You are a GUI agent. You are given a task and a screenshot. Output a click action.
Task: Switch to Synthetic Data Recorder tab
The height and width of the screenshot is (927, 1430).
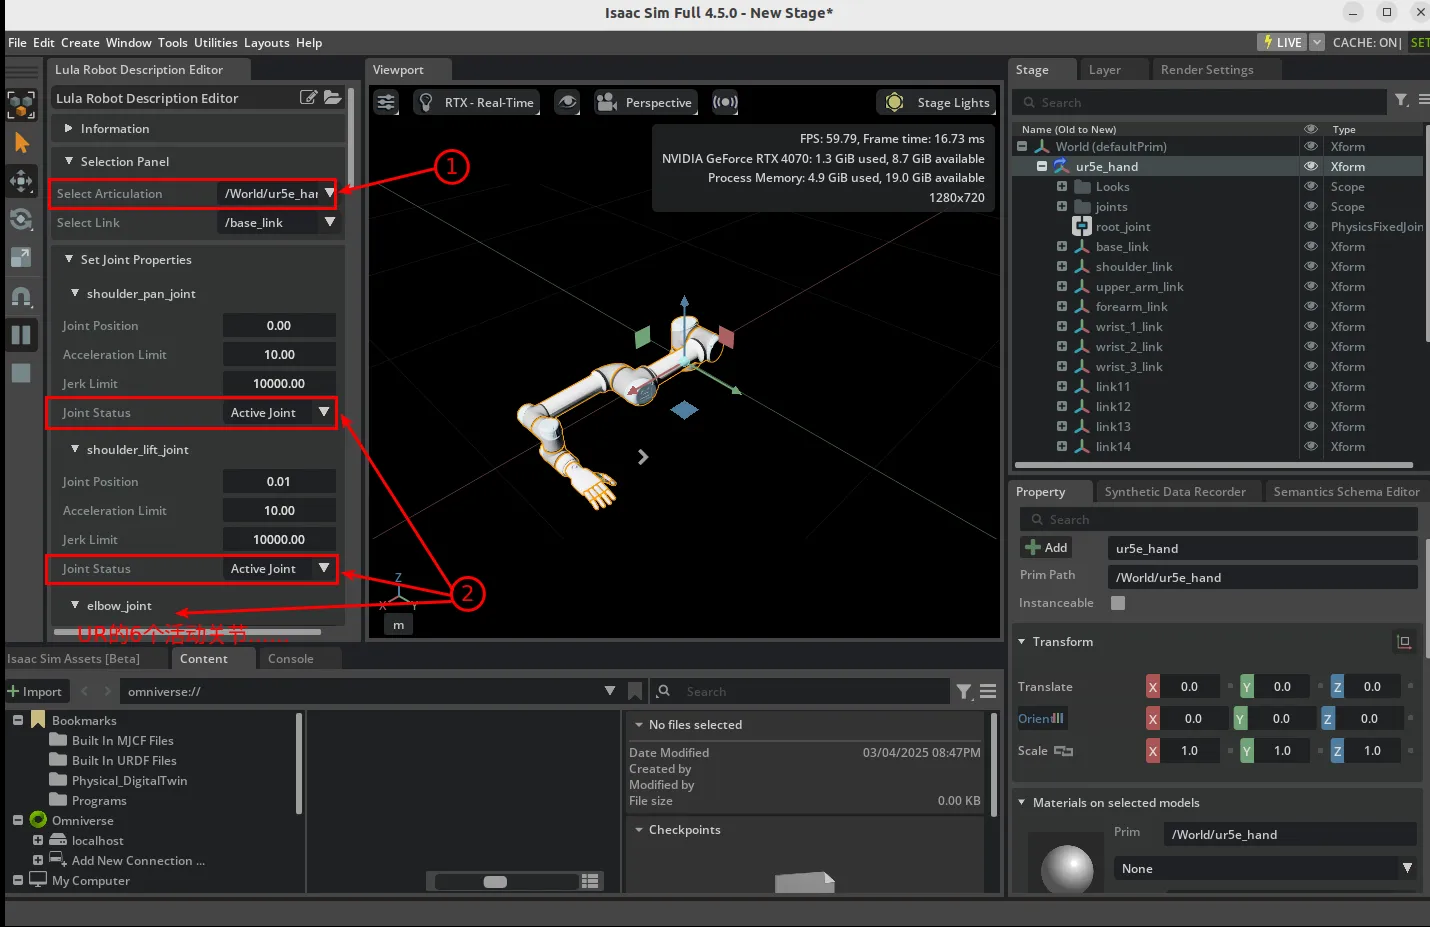coord(1175,491)
